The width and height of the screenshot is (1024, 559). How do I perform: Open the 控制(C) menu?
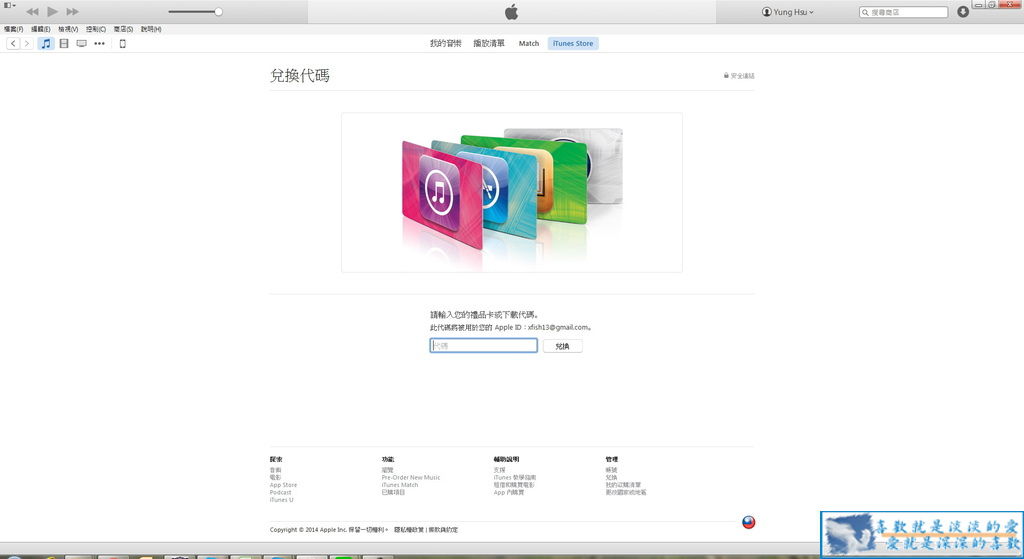click(x=95, y=29)
